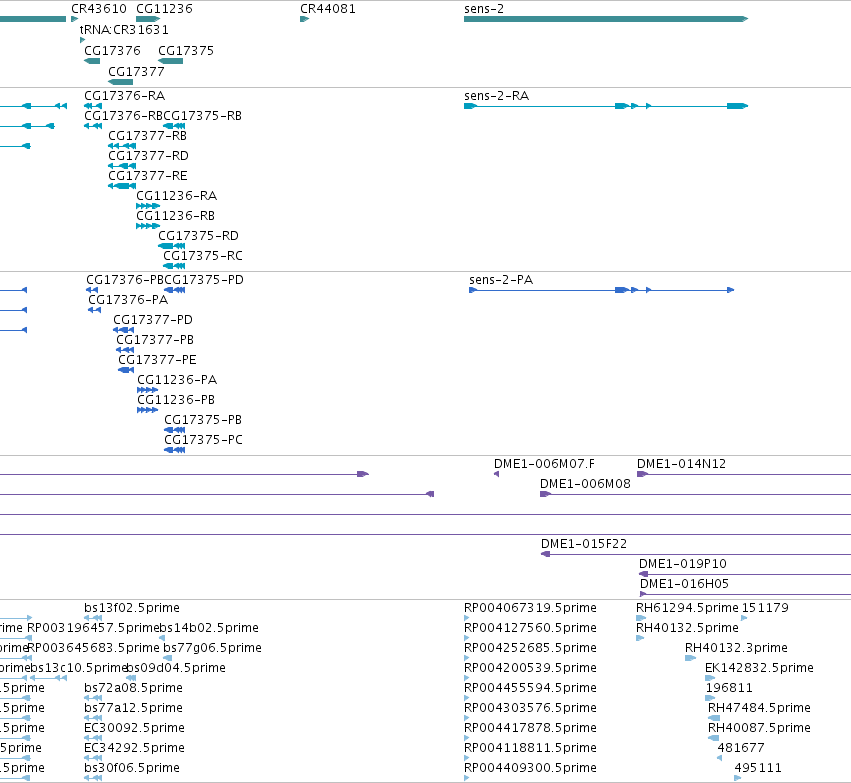Screen dimensions: 851x783
Task: Select BAC clone DME1-006M07.F label
Action: tap(544, 464)
